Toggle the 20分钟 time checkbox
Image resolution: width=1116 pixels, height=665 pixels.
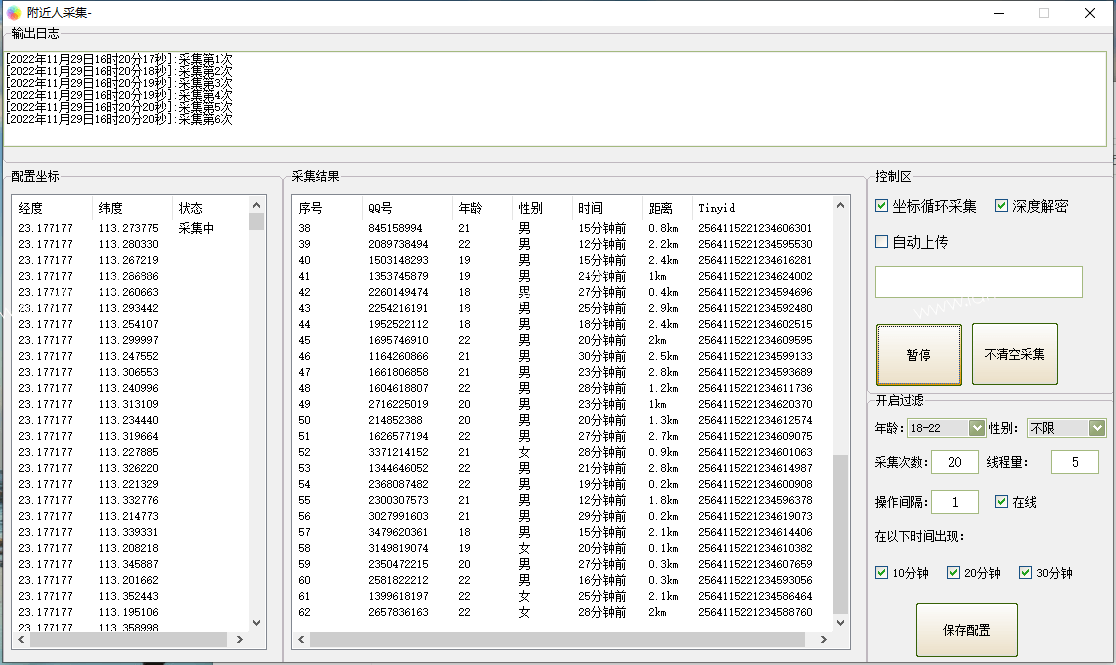(x=953, y=572)
